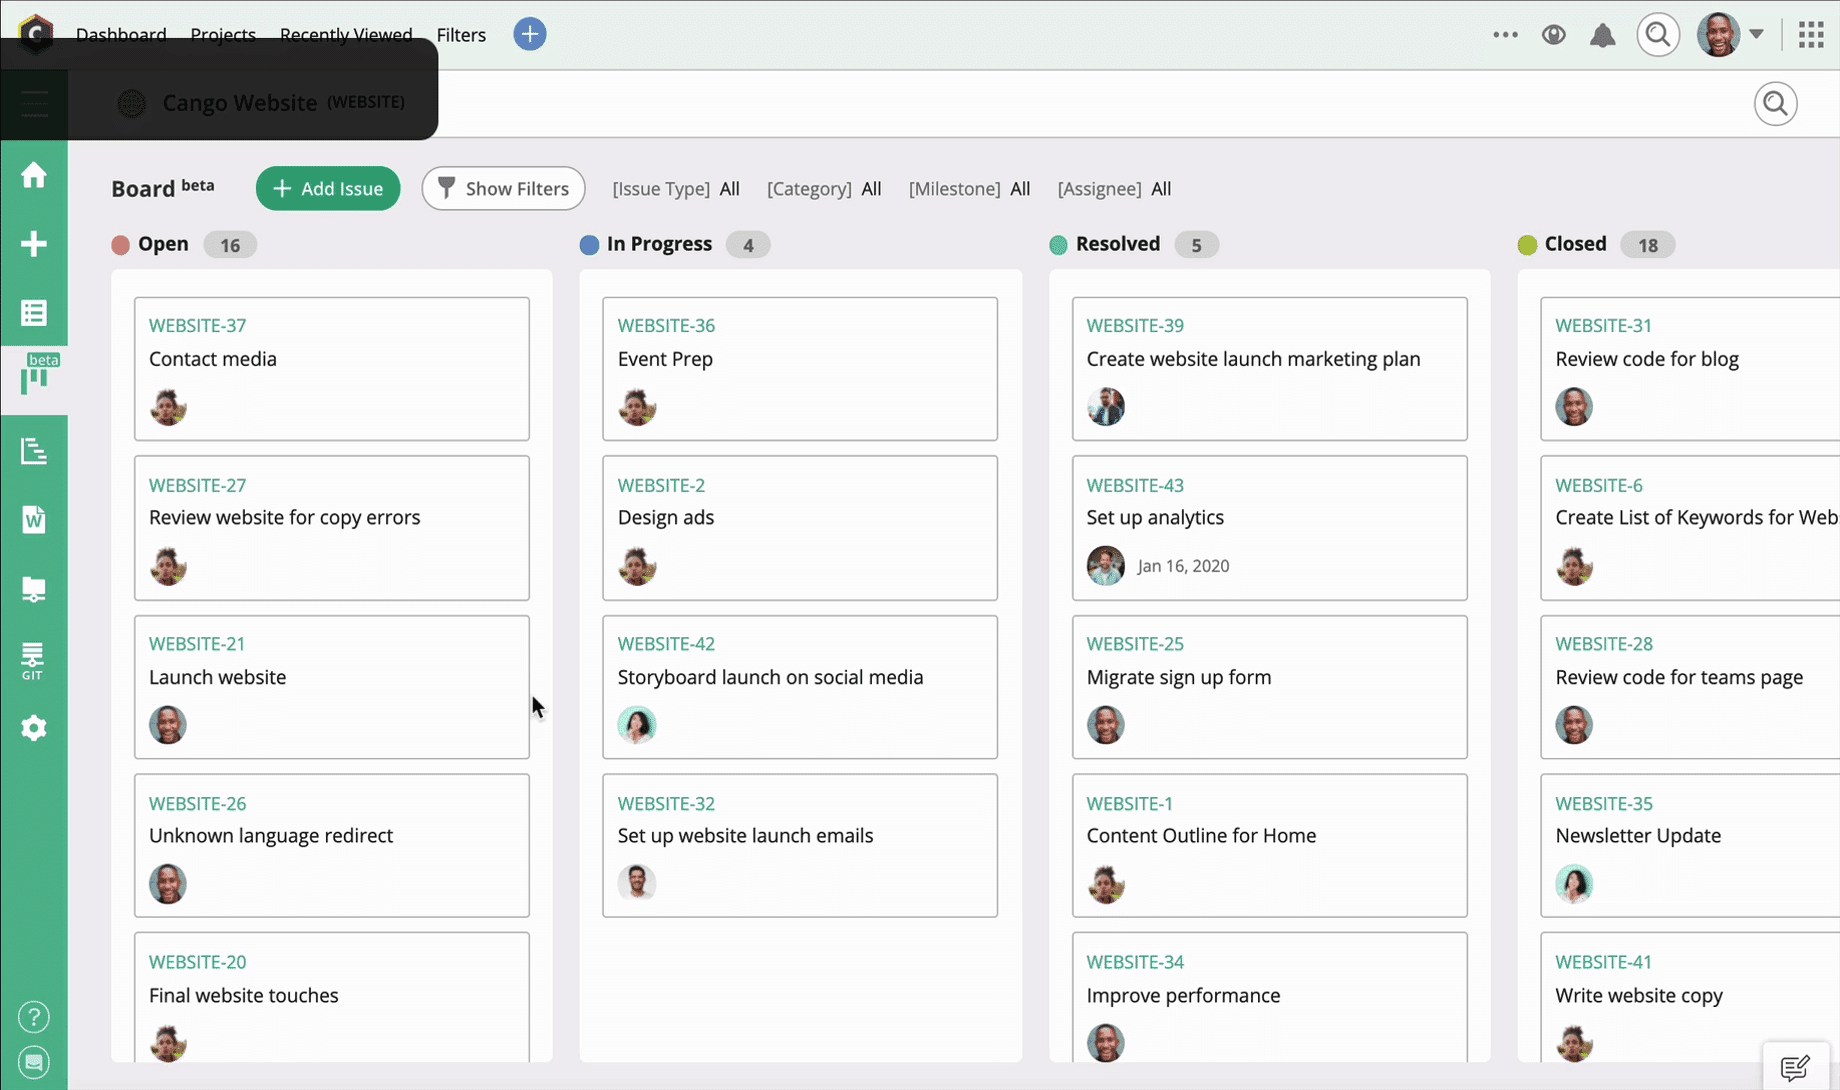Viewport: 1840px width, 1090px height.
Task: Open project Settings via the gear icon
Action: (34, 727)
